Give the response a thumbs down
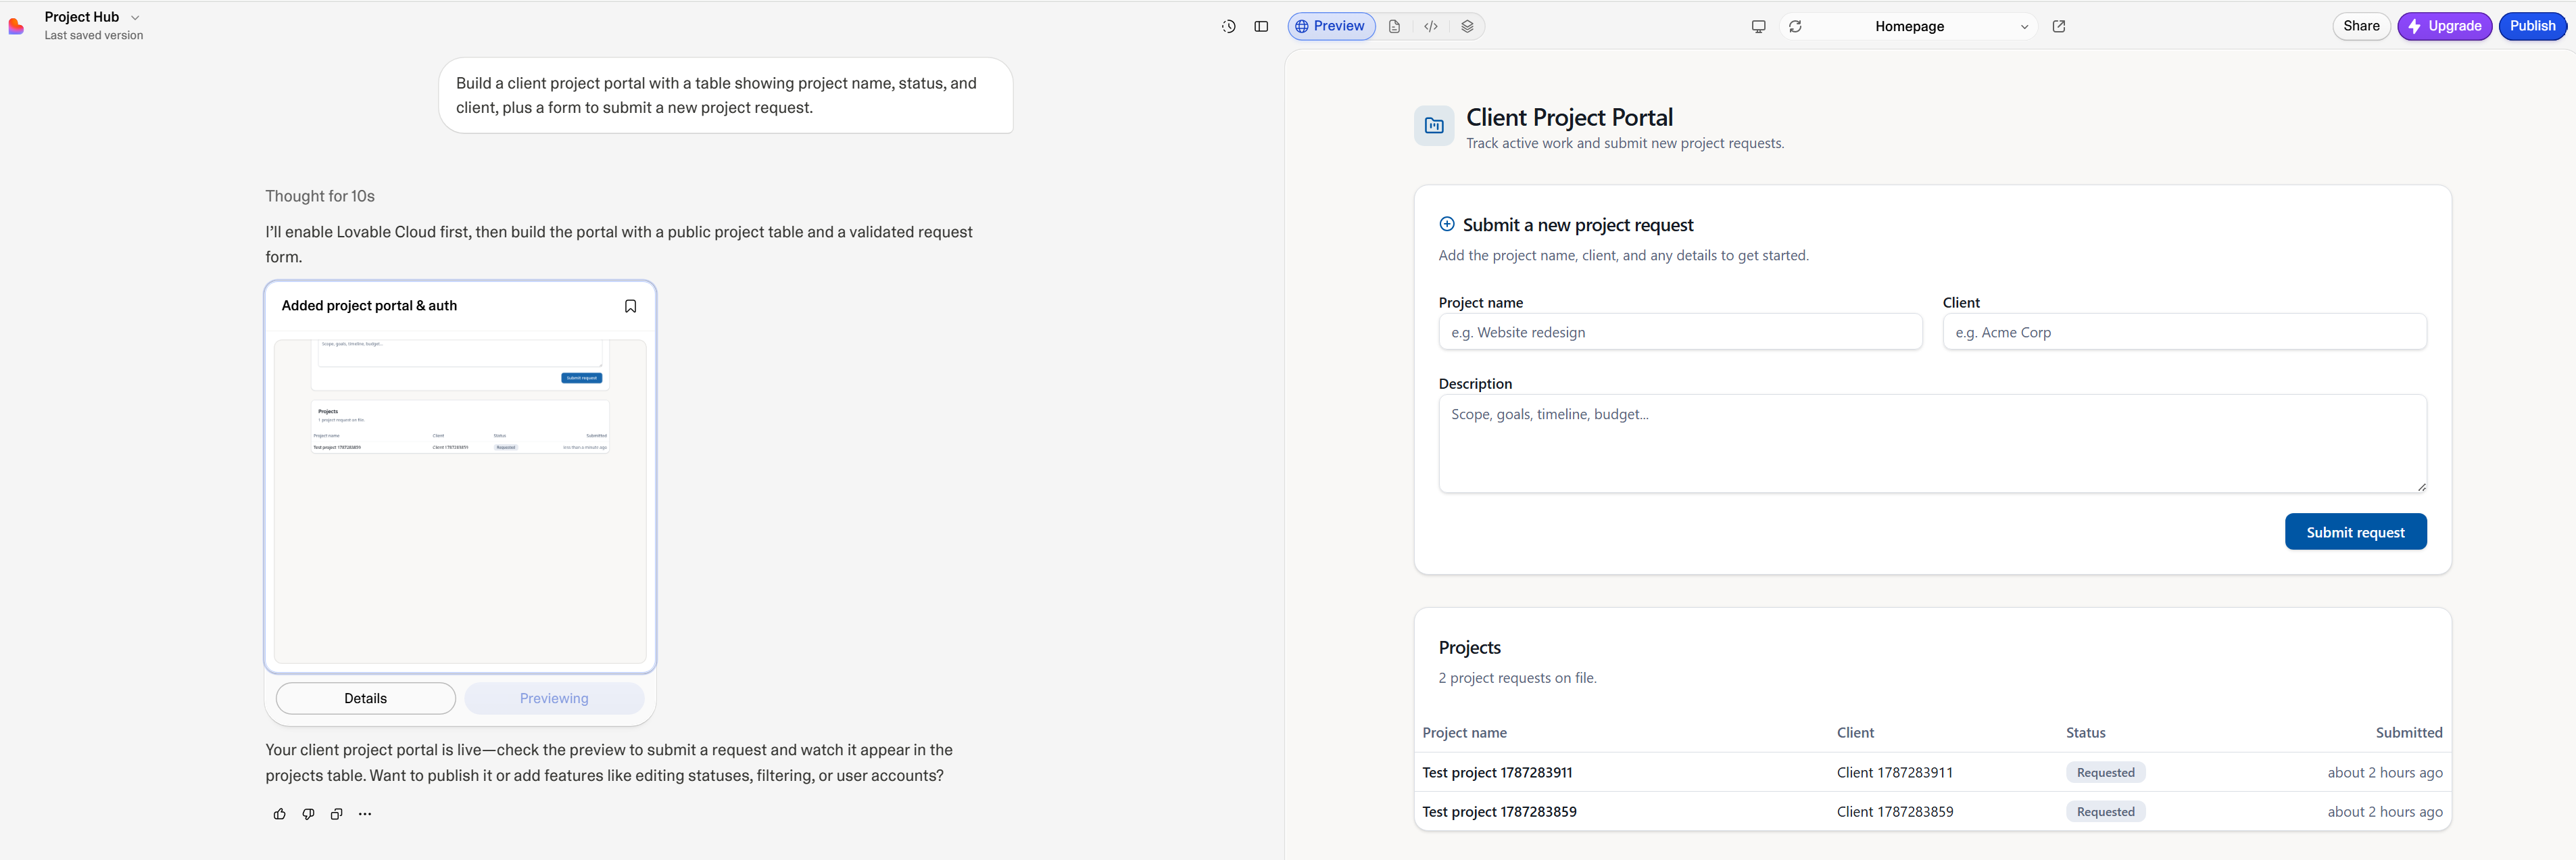This screenshot has height=860, width=2576. [308, 814]
